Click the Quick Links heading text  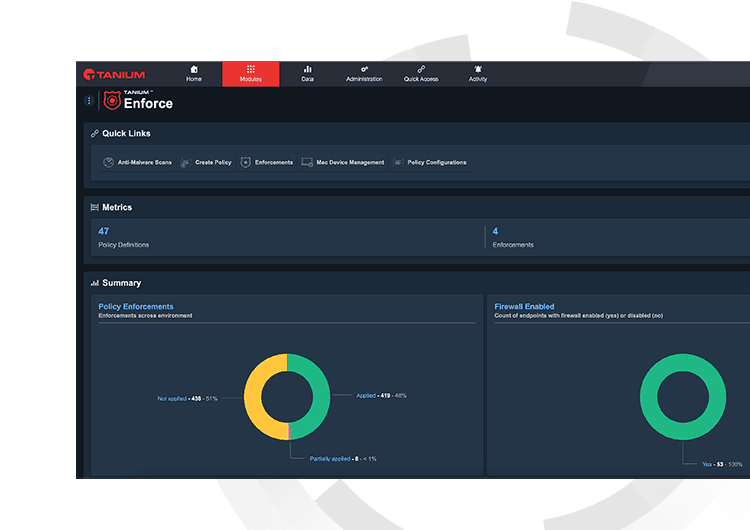click(126, 133)
